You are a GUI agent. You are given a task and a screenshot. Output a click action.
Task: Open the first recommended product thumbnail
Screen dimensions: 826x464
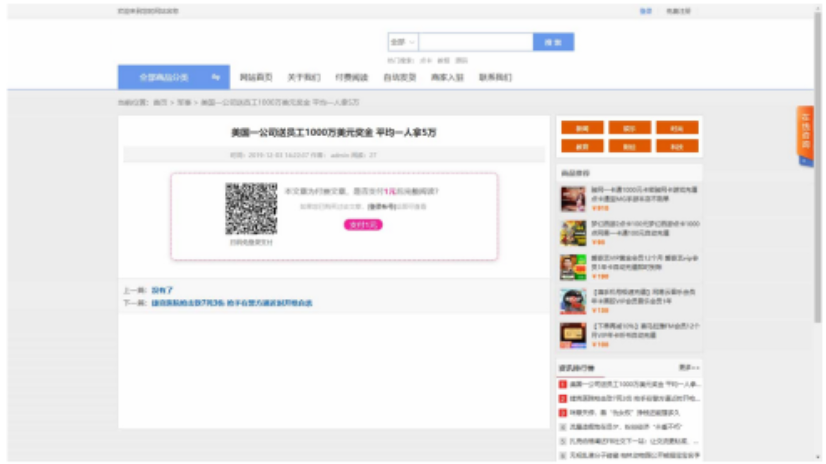coord(572,198)
